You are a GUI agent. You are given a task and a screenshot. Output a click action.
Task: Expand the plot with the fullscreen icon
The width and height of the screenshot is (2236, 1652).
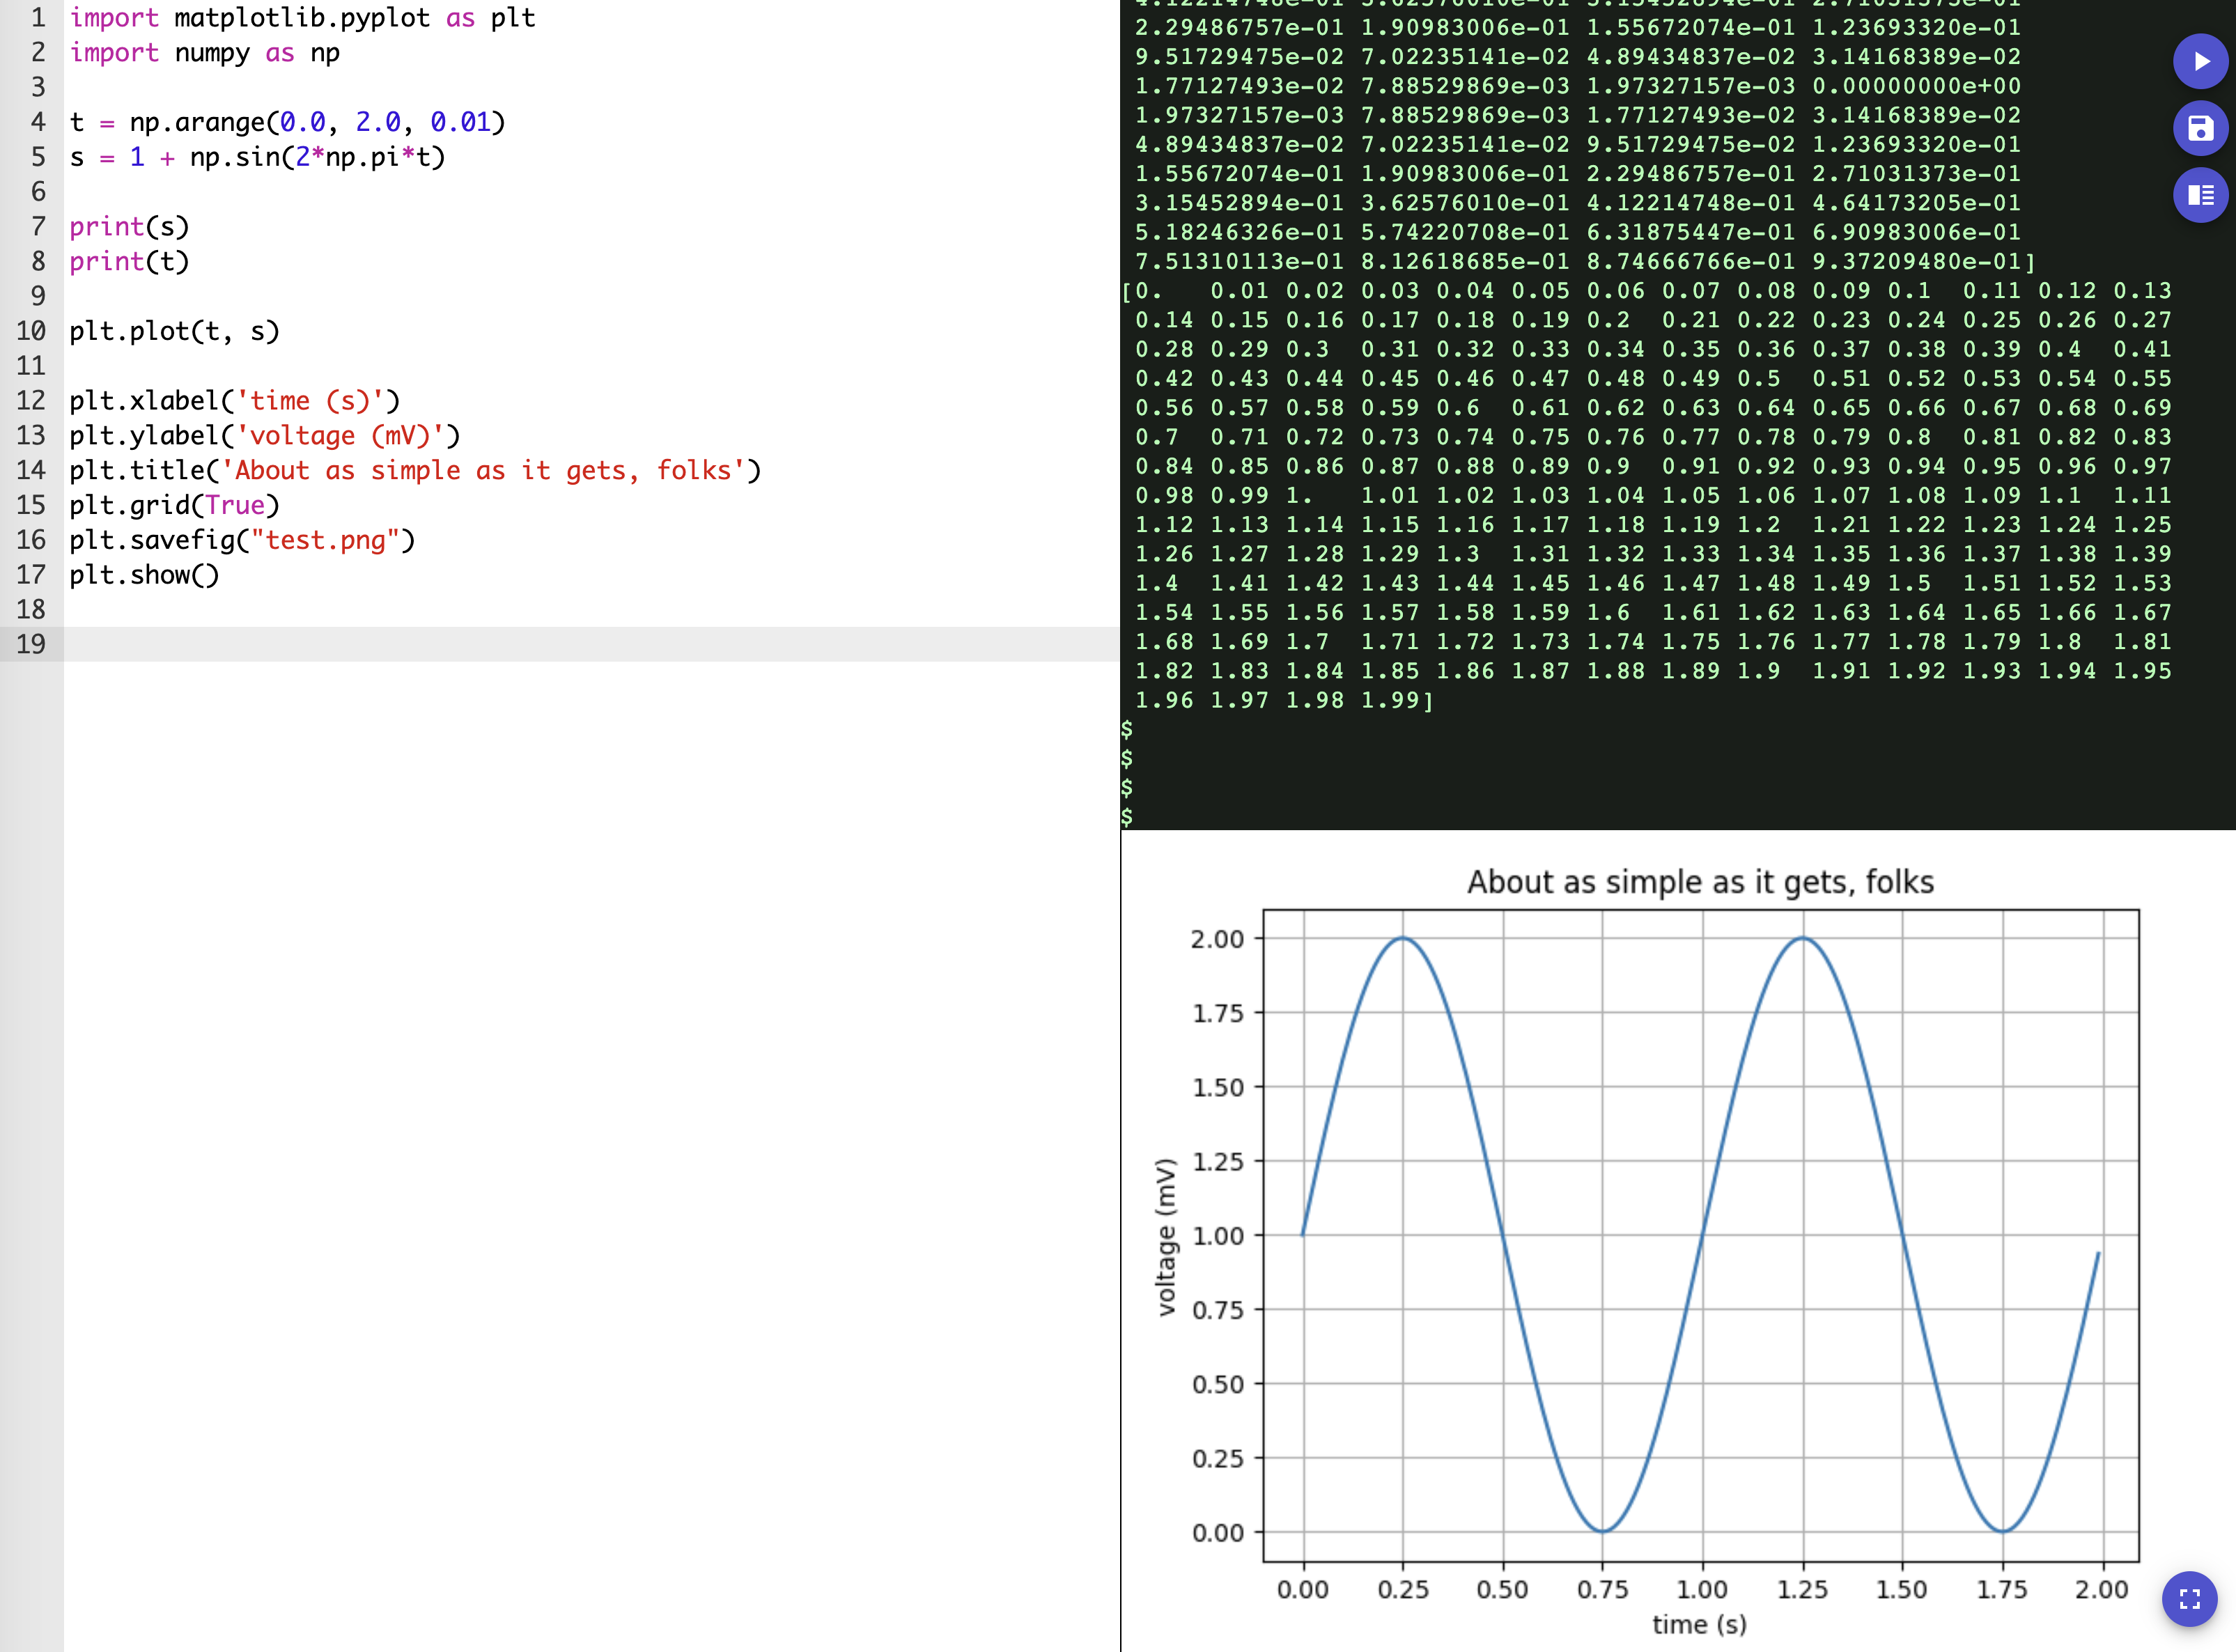tap(2189, 1598)
